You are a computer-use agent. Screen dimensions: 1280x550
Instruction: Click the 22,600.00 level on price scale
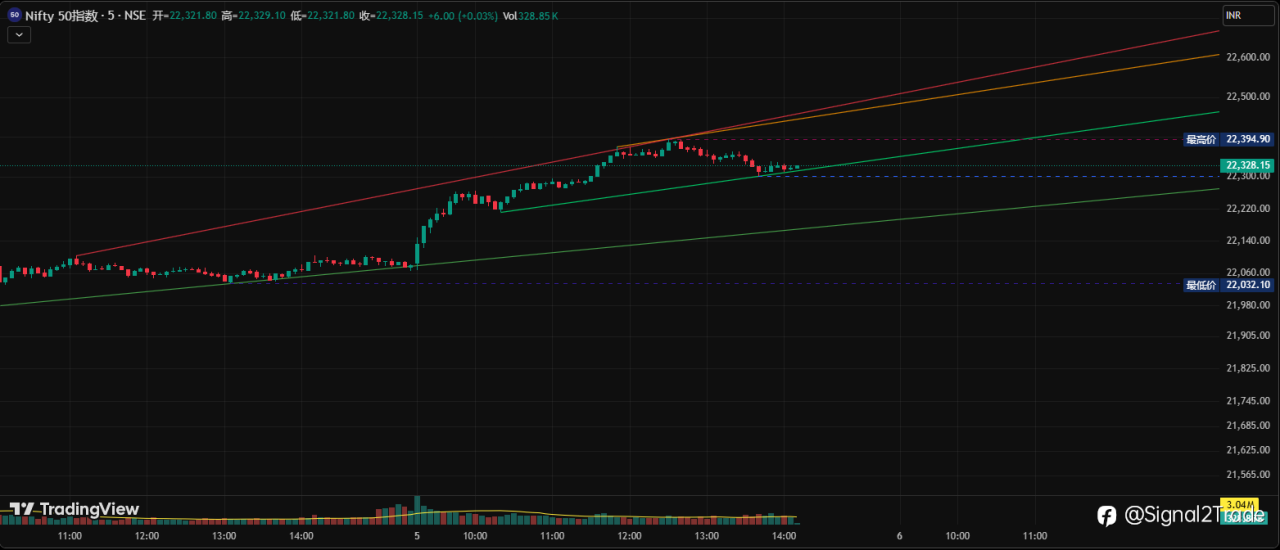(1246, 58)
